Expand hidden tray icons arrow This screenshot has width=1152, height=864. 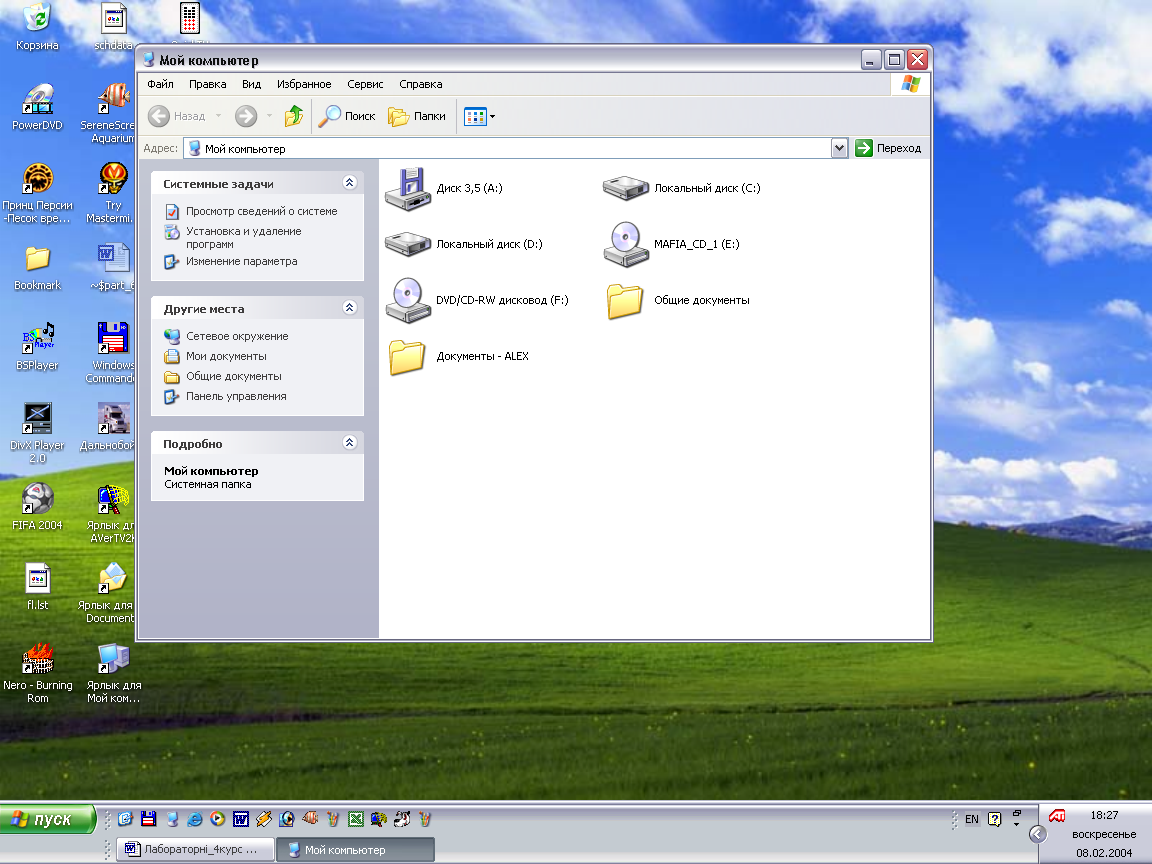point(1037,834)
